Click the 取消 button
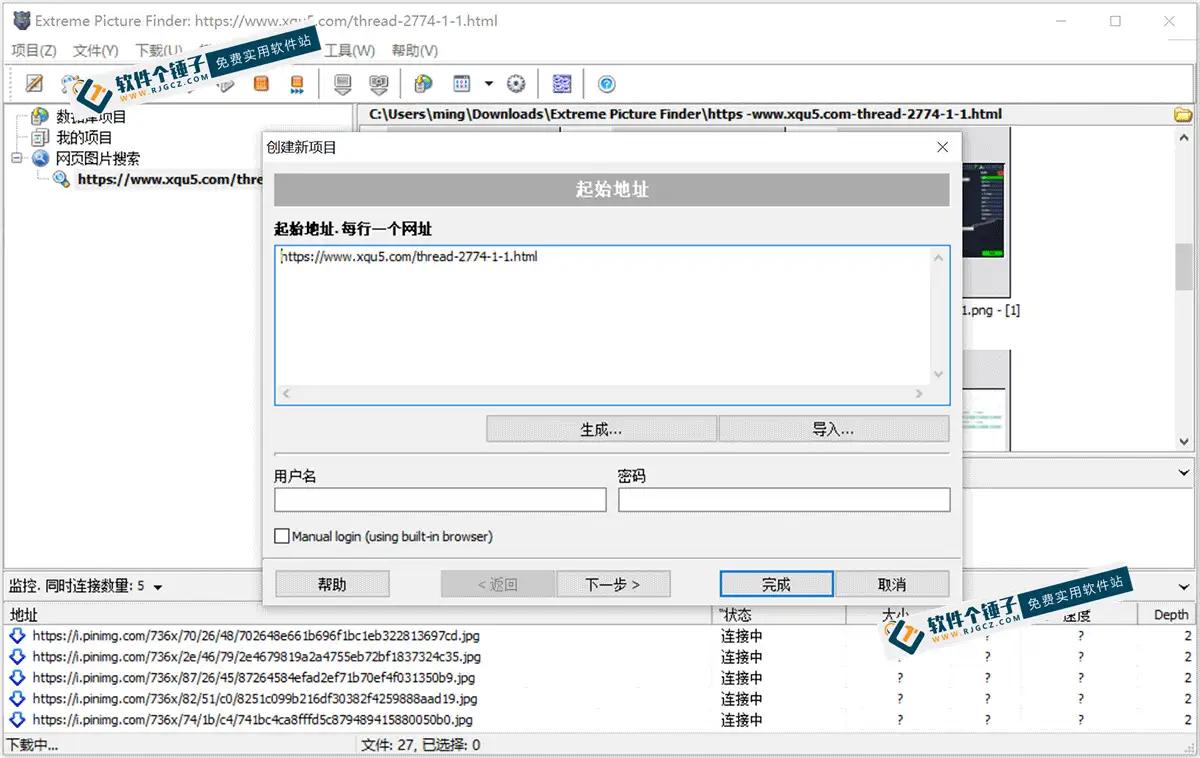Image resolution: width=1200 pixels, height=758 pixels. click(x=892, y=584)
